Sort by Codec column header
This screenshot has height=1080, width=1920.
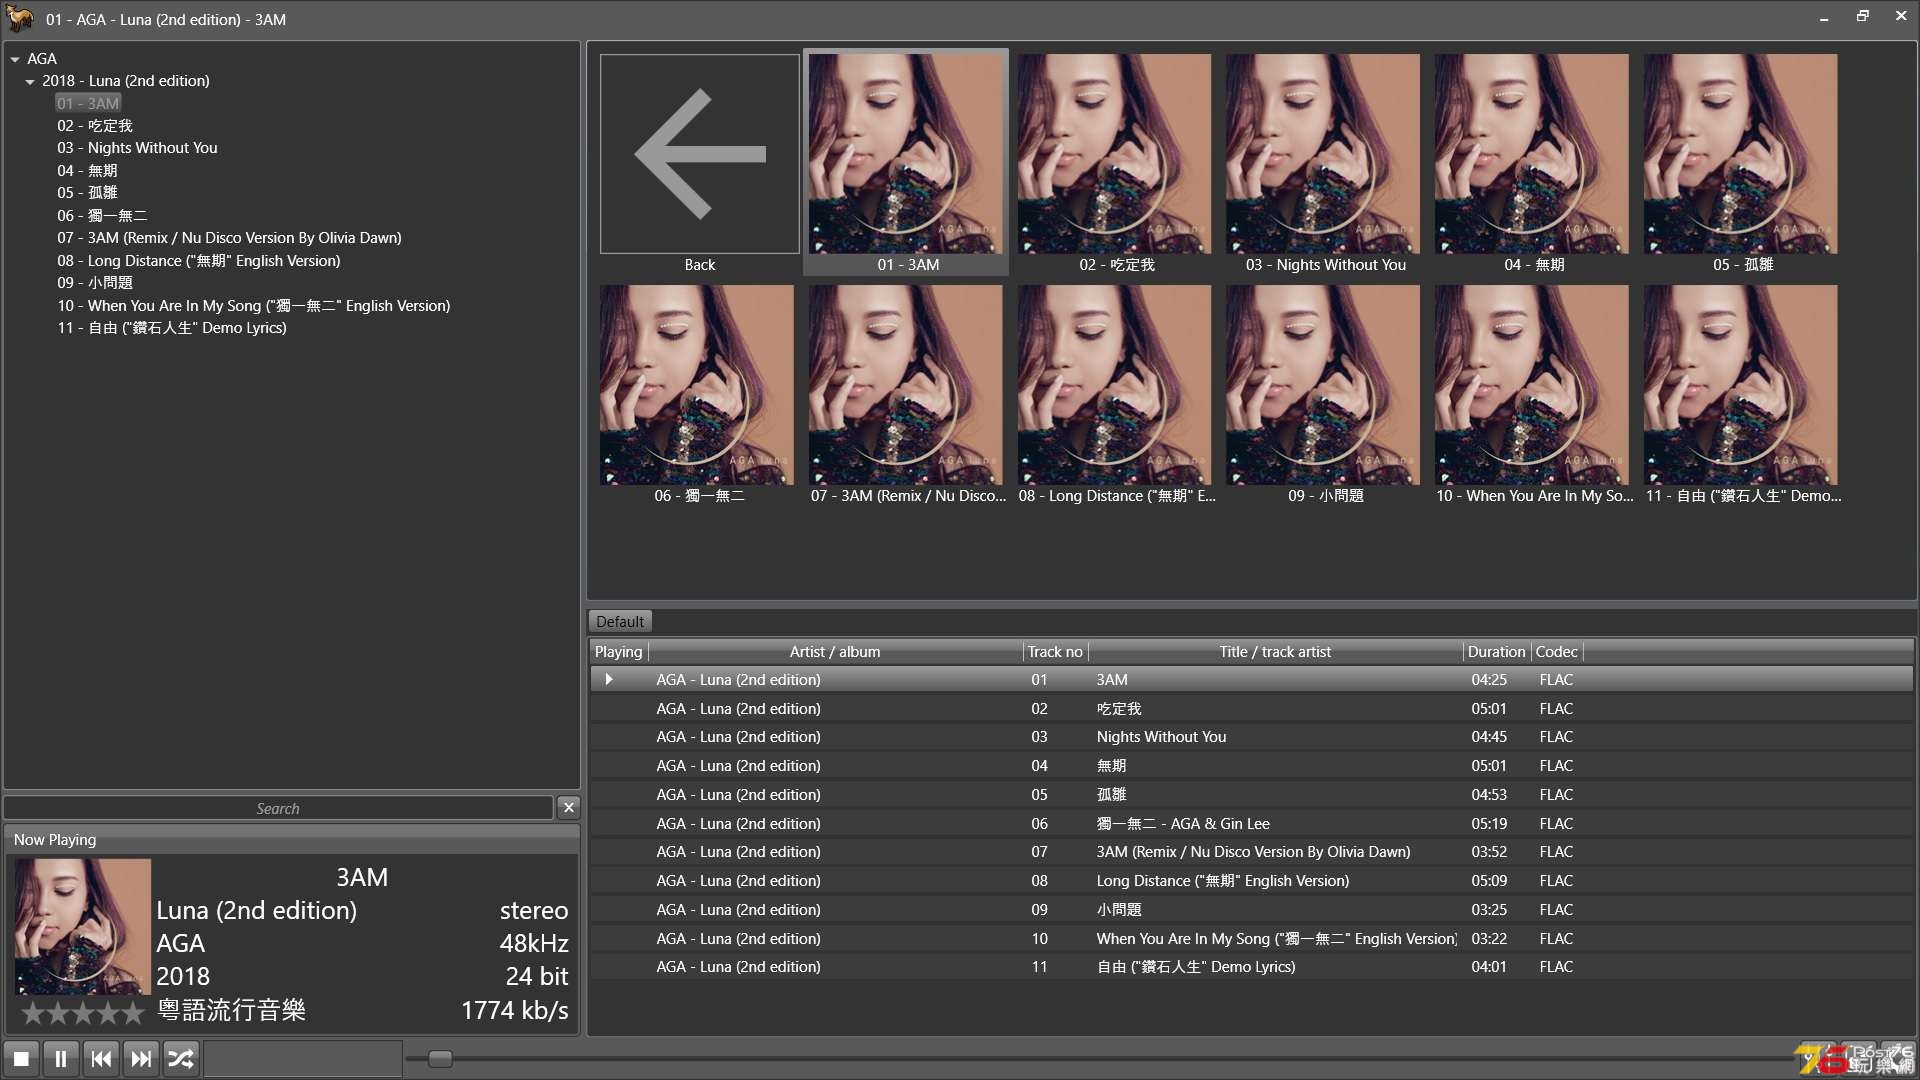click(x=1556, y=652)
